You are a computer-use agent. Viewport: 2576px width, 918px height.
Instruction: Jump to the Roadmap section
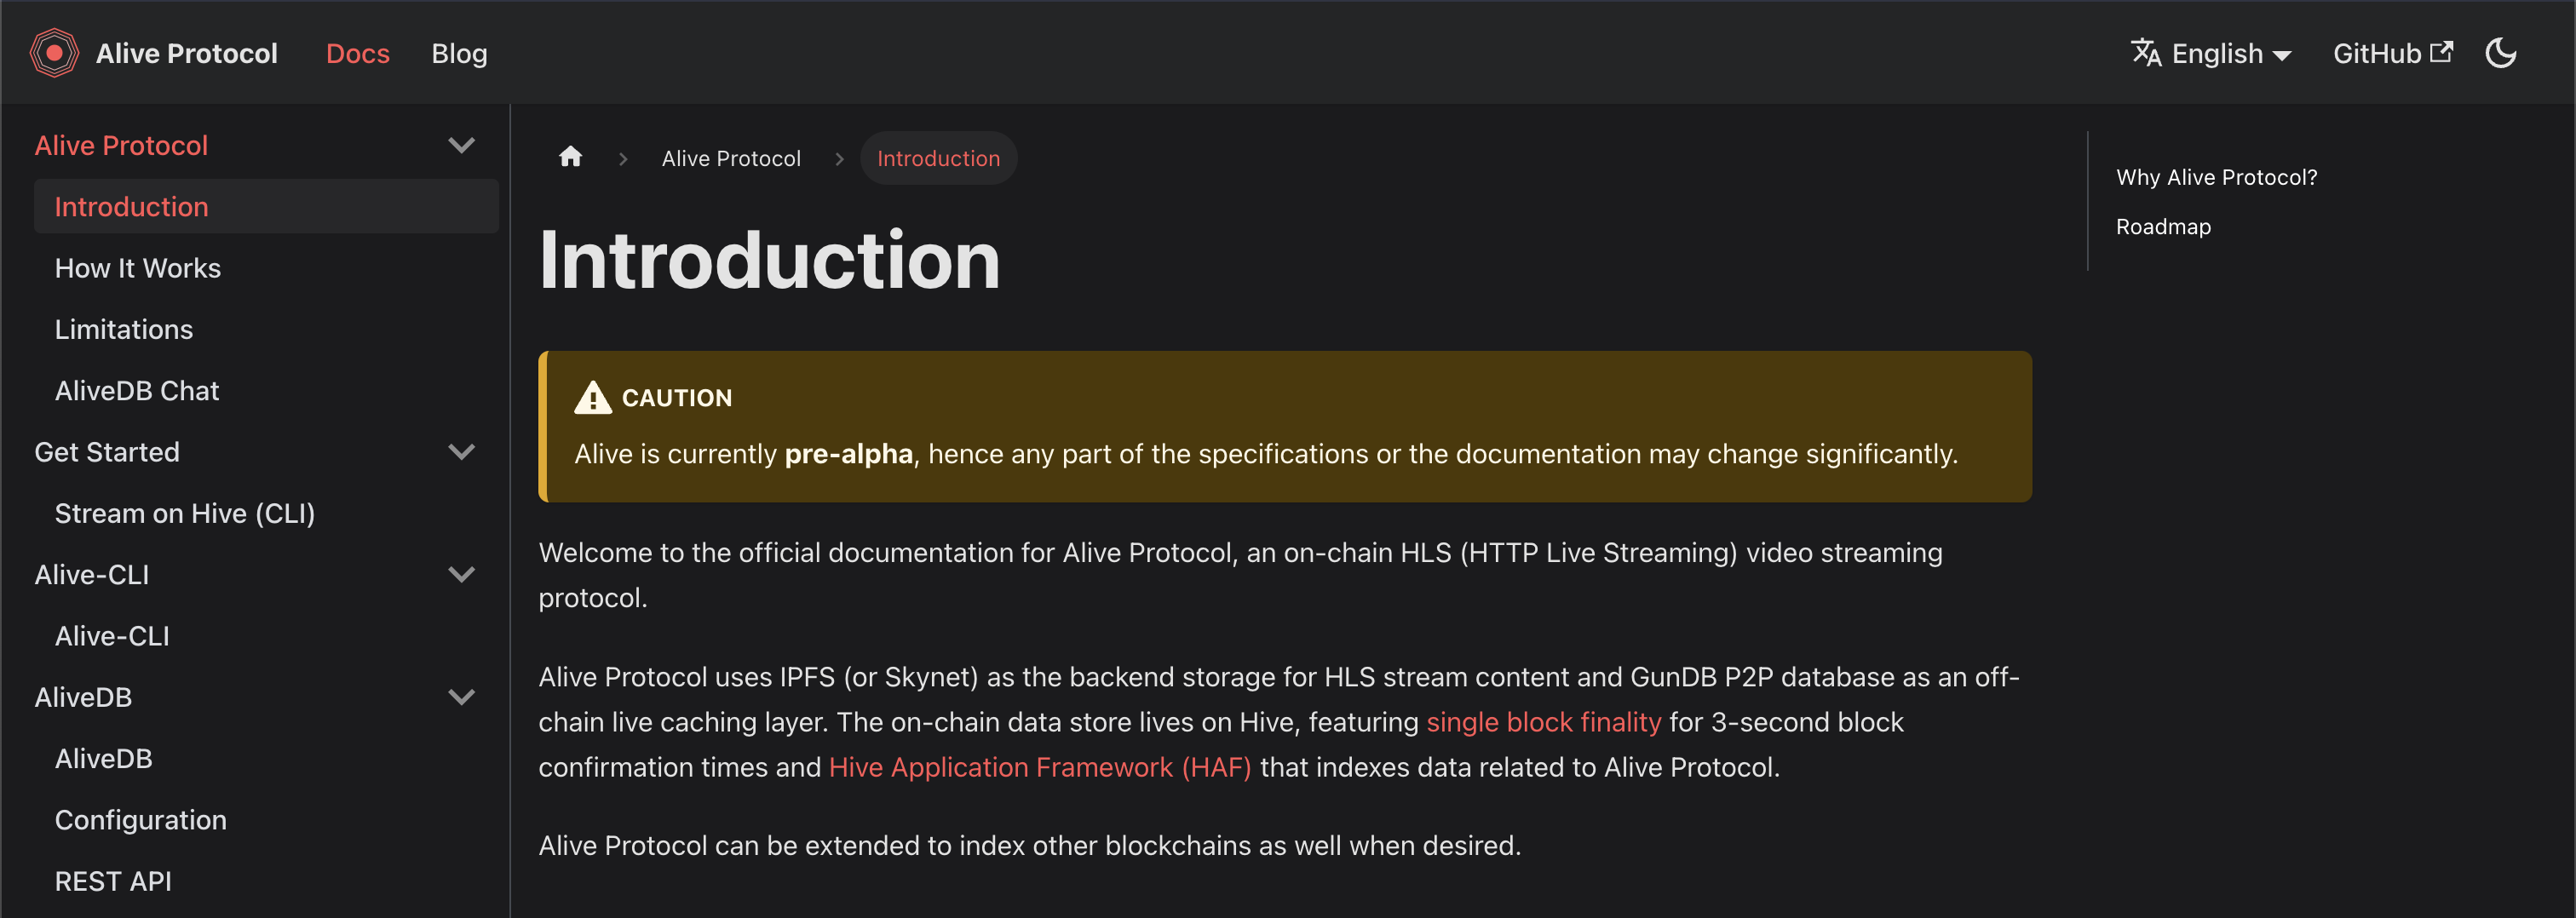[2163, 226]
